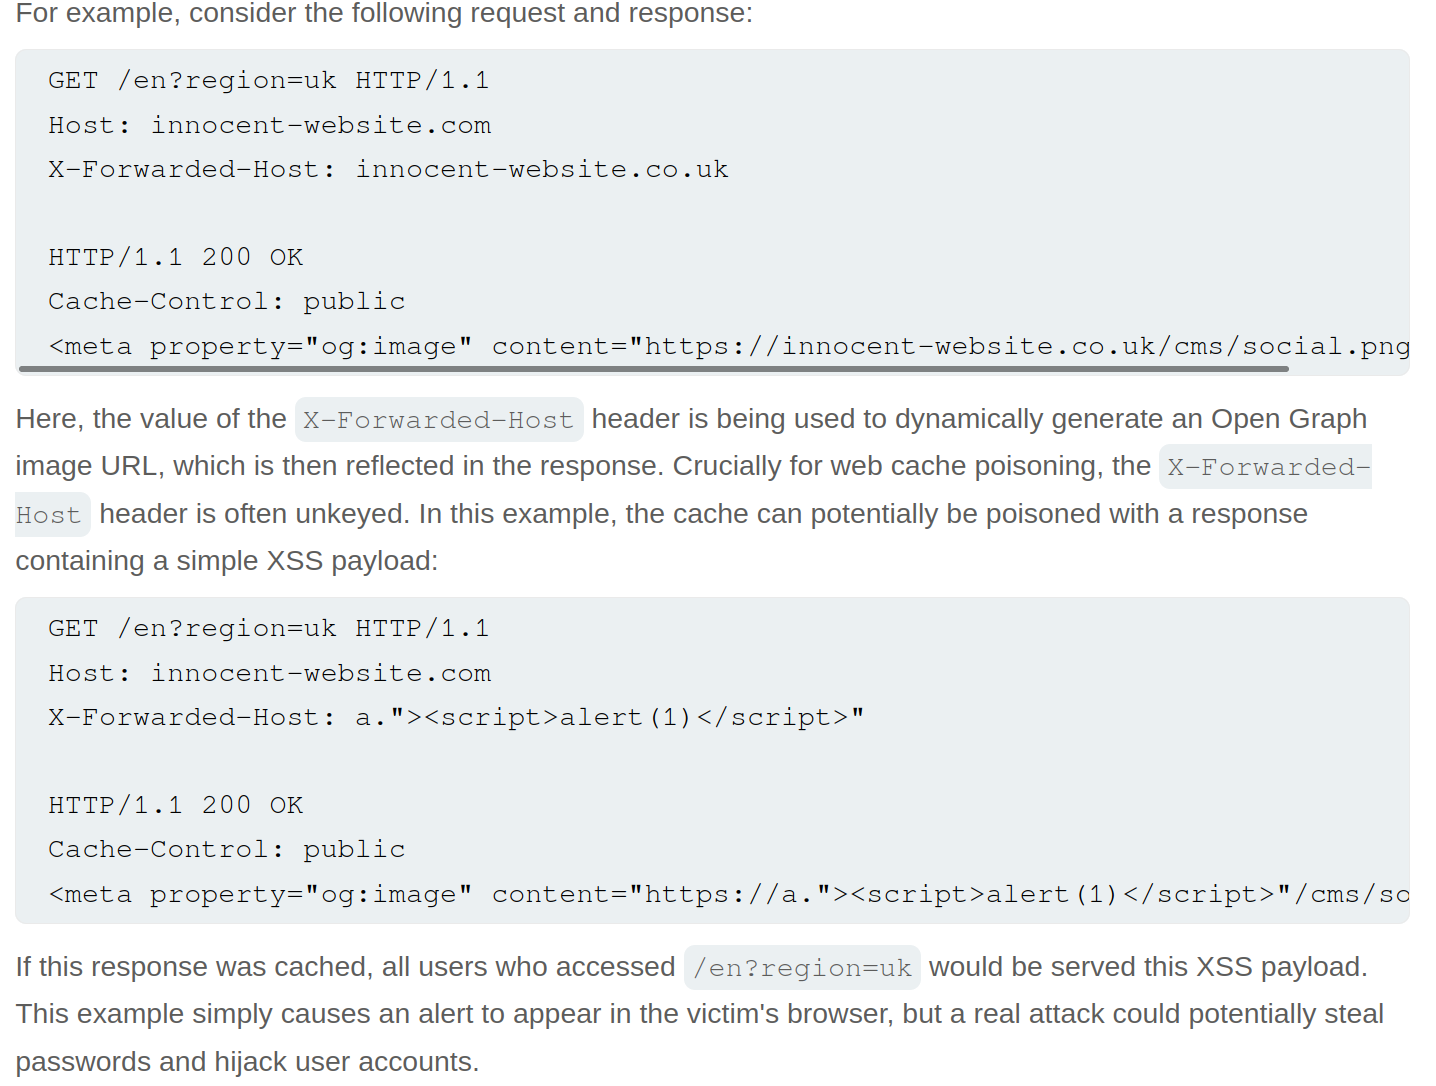The height and width of the screenshot is (1086, 1436).
Task: Click the horizontal scrollbar under the first code block
Action: 653,369
